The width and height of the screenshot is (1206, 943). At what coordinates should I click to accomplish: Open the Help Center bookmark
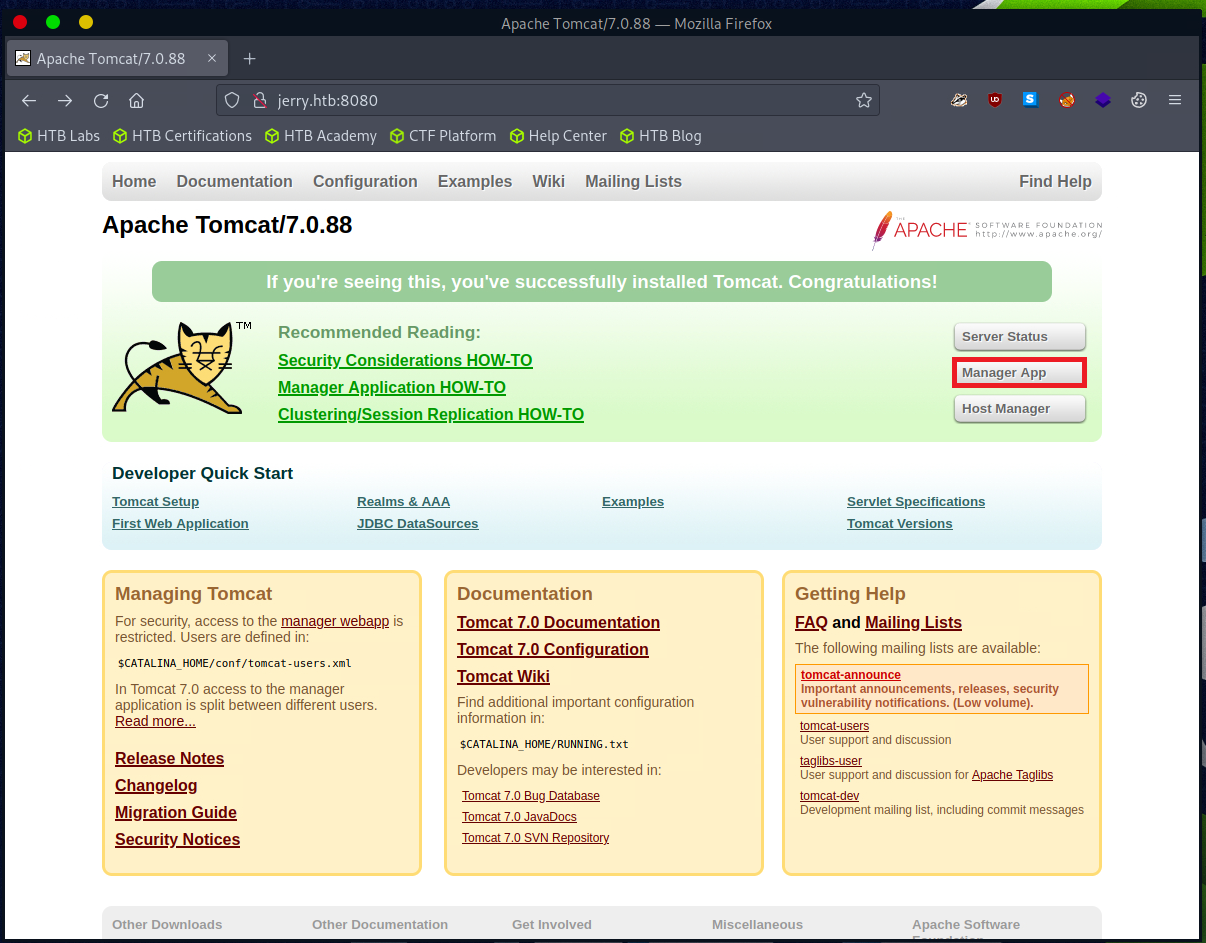click(558, 136)
